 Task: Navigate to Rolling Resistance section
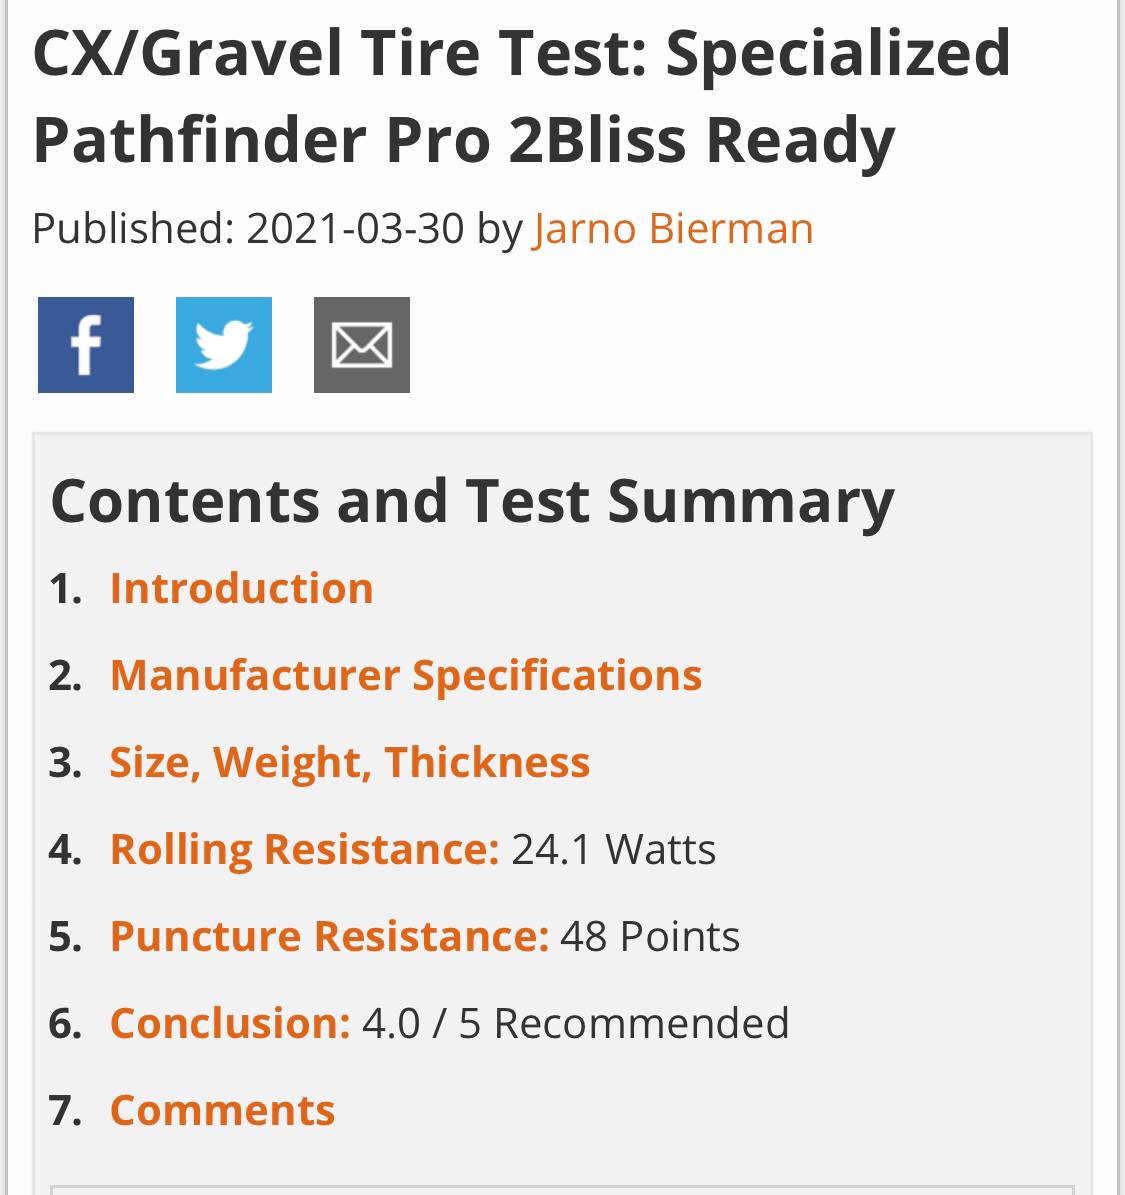point(304,849)
